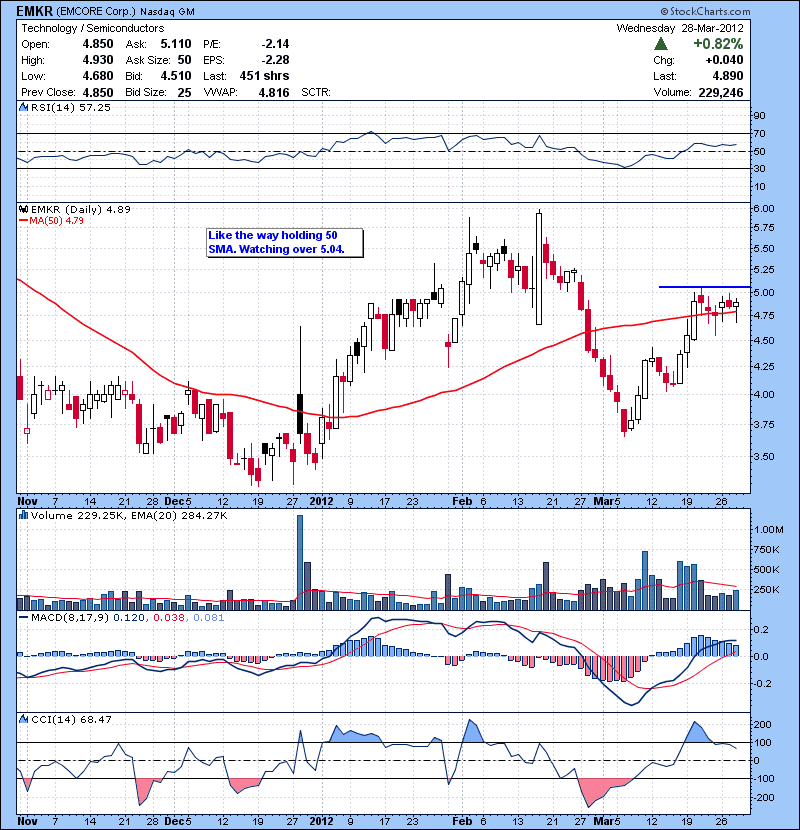Viewport: 800px width, 830px height.
Task: Click the Prev Close value 4.850
Action: [x=98, y=93]
